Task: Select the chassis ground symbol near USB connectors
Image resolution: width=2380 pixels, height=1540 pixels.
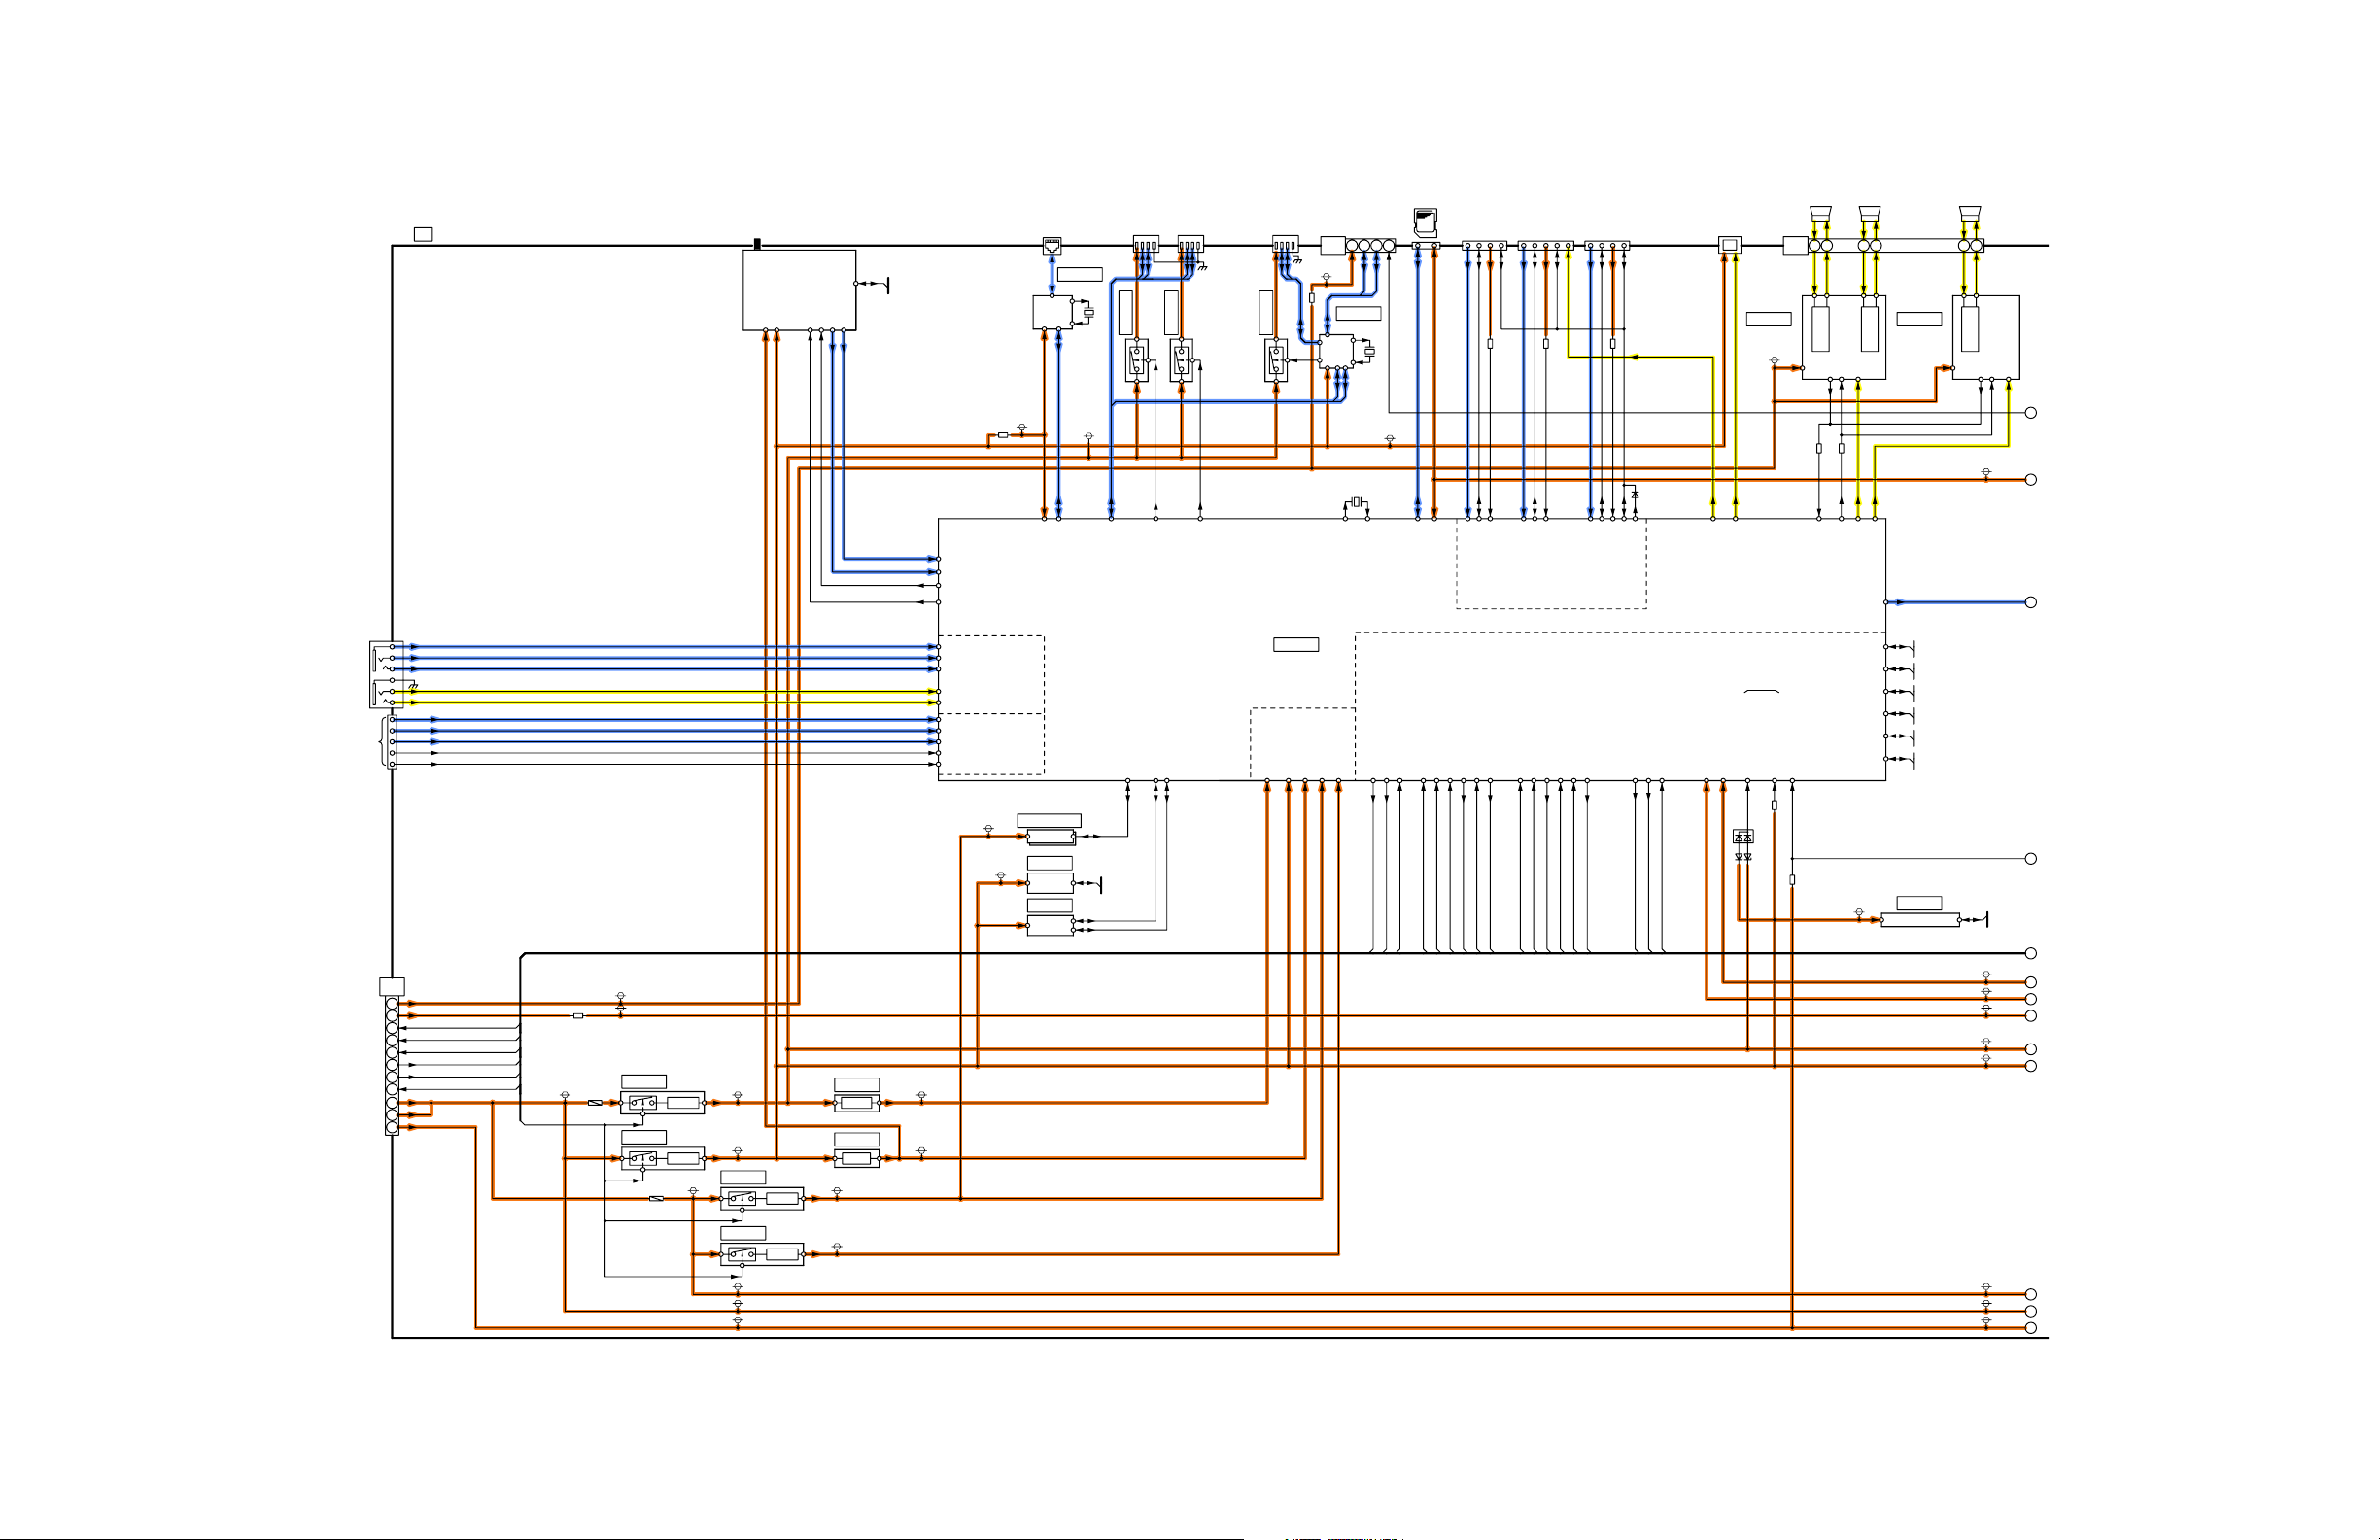Action: click(x=1202, y=267)
